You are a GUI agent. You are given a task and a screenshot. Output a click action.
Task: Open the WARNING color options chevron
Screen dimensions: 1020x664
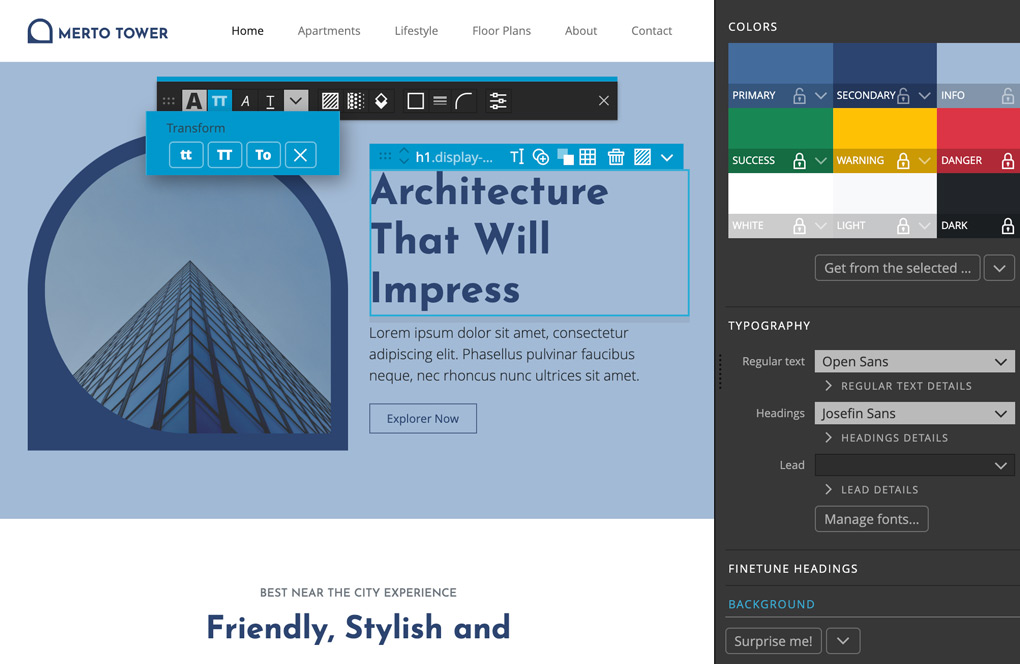[924, 161]
